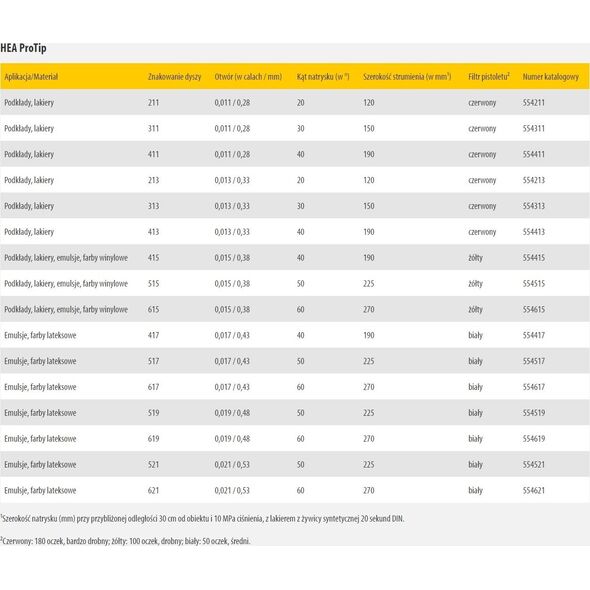
Task: Select catalog number 554417
Action: [534, 335]
